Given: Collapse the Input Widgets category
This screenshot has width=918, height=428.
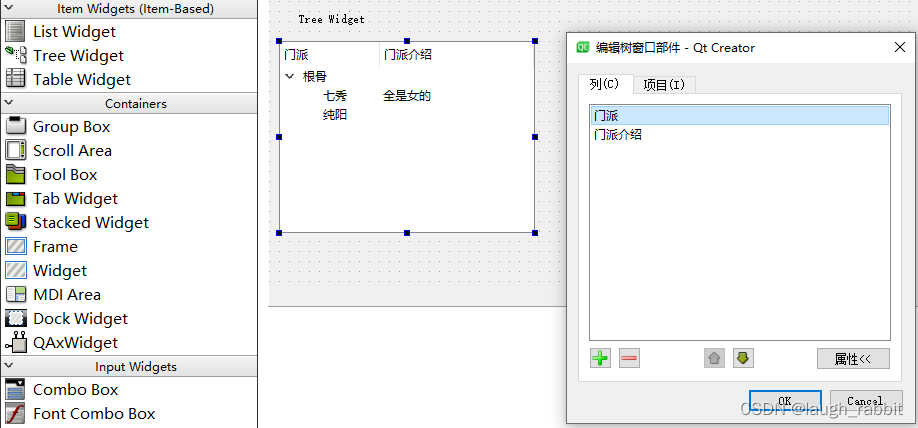Looking at the screenshot, I should coord(9,366).
